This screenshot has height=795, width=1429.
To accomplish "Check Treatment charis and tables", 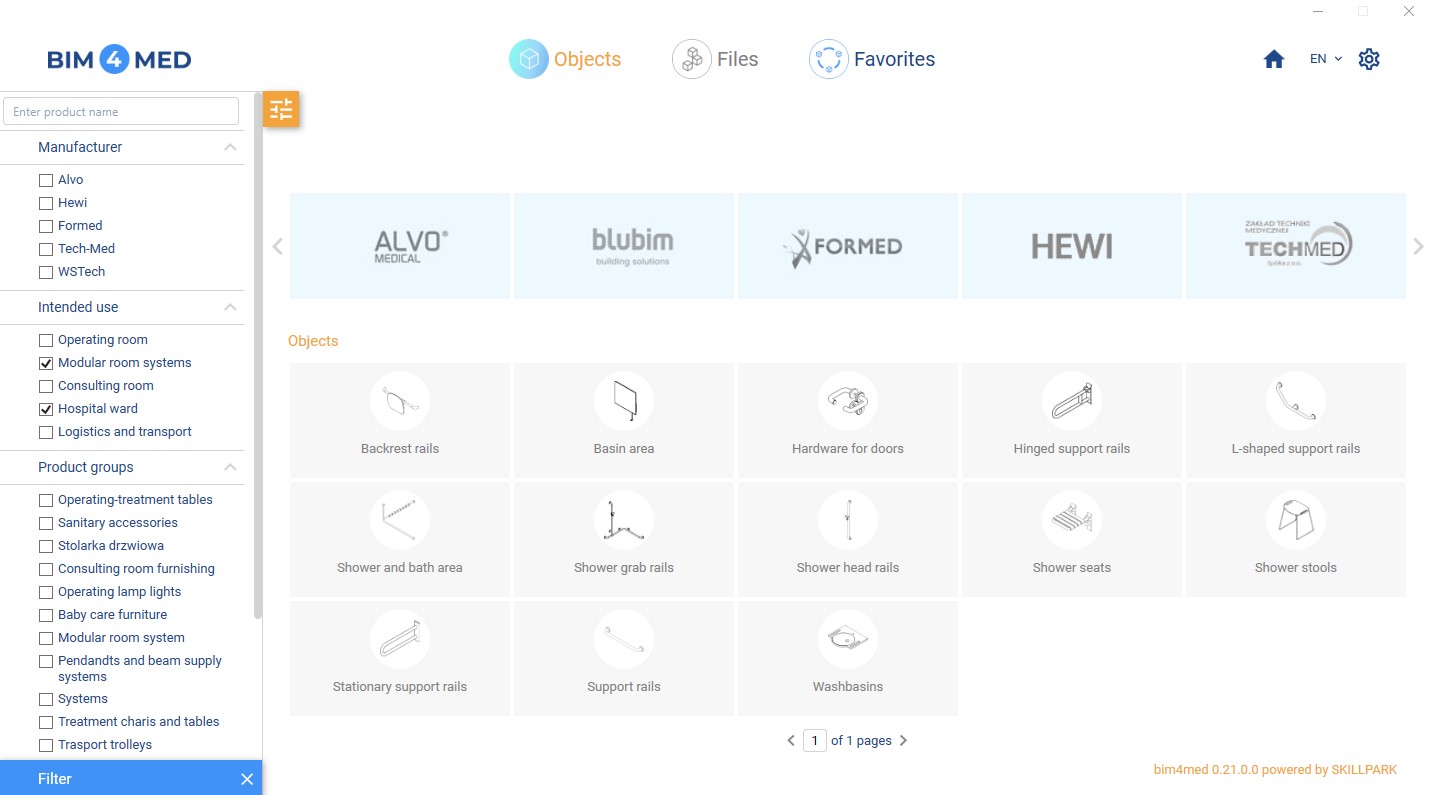I will [x=45, y=722].
